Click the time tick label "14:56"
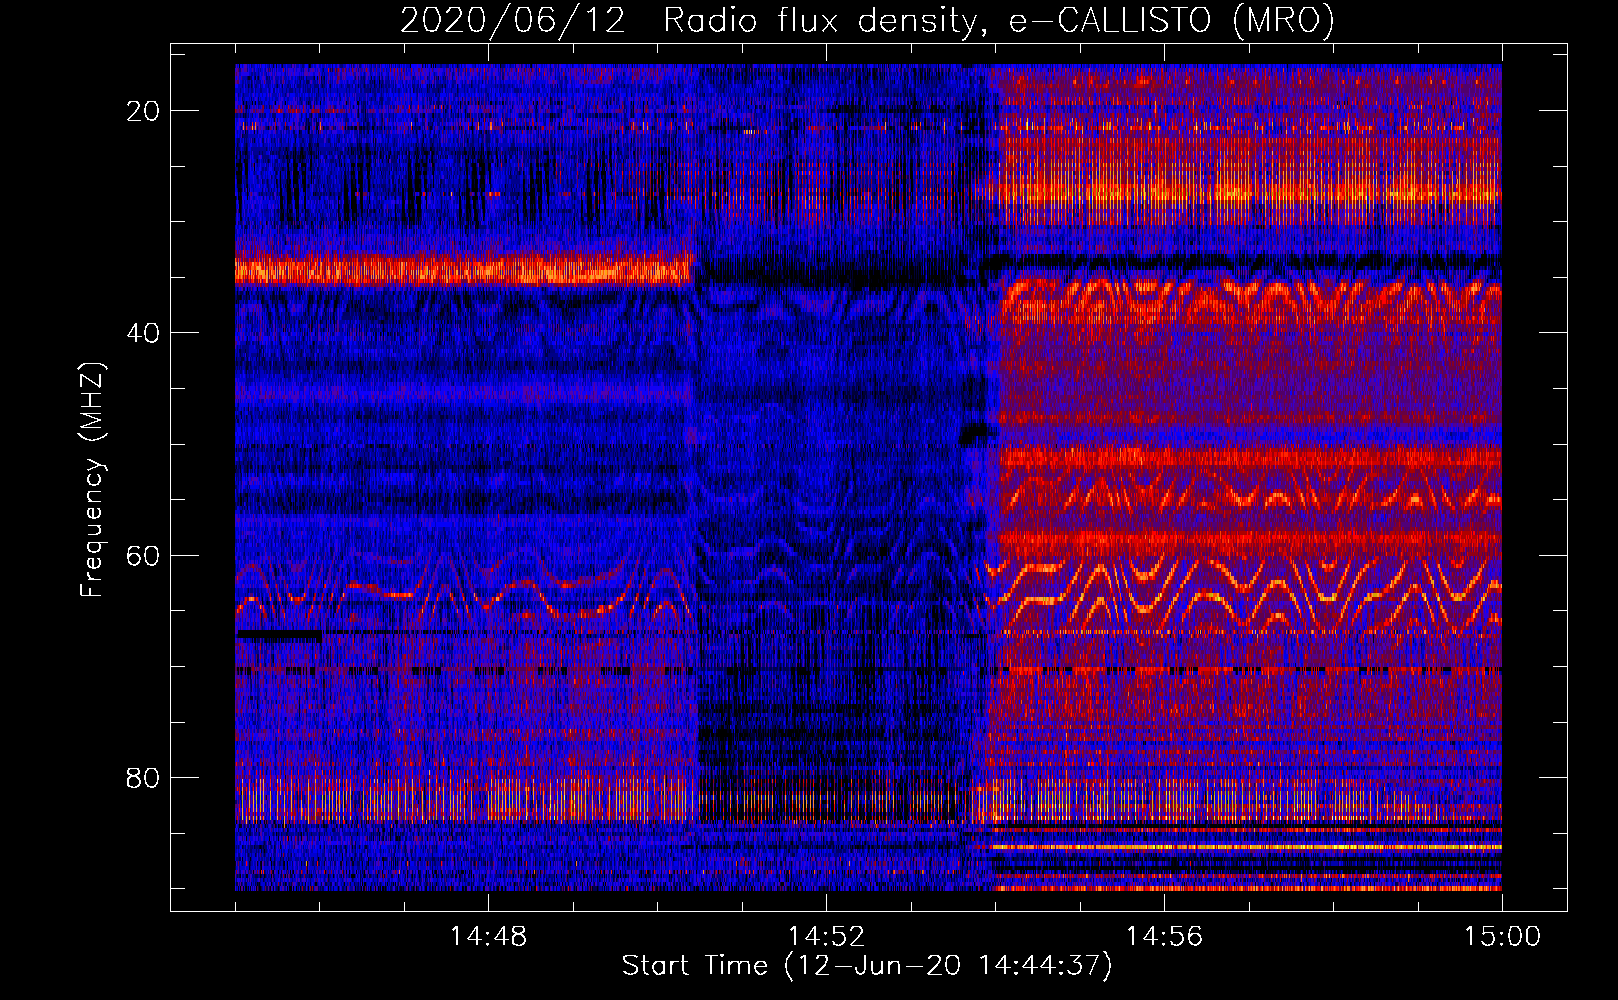Image resolution: width=1618 pixels, height=1000 pixels. point(1164,937)
